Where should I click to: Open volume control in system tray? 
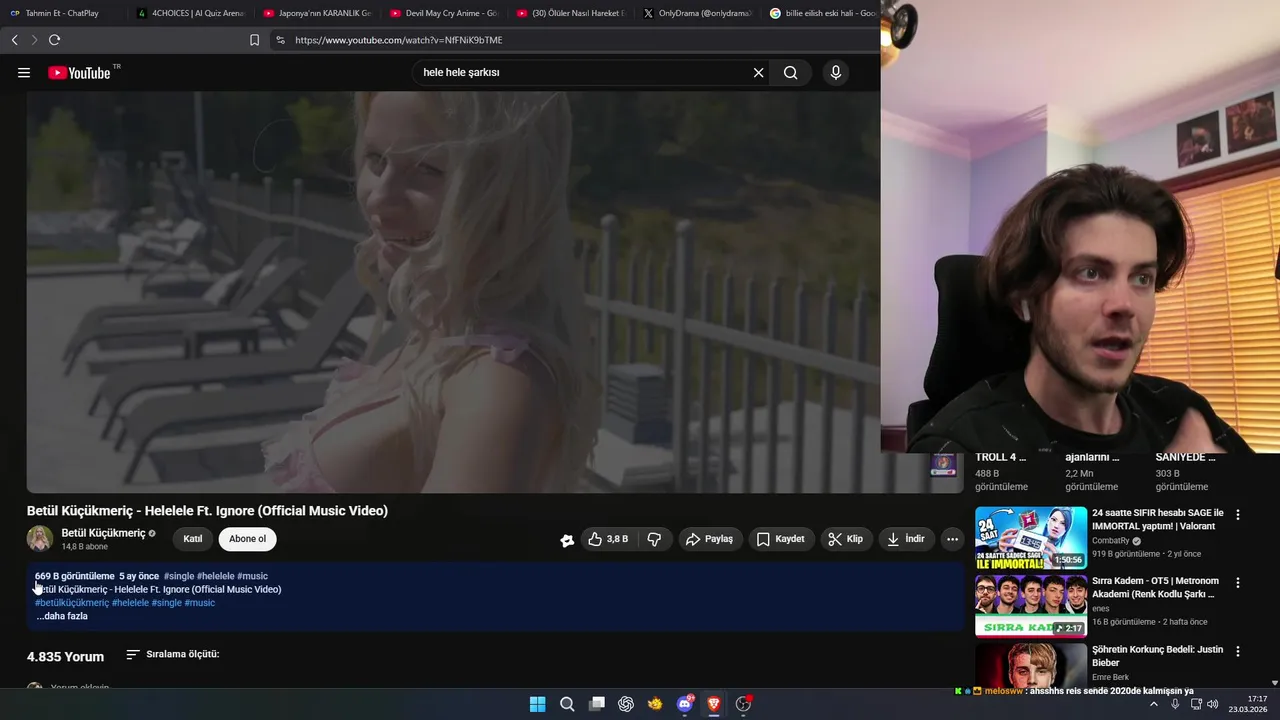pyautogui.click(x=1213, y=704)
